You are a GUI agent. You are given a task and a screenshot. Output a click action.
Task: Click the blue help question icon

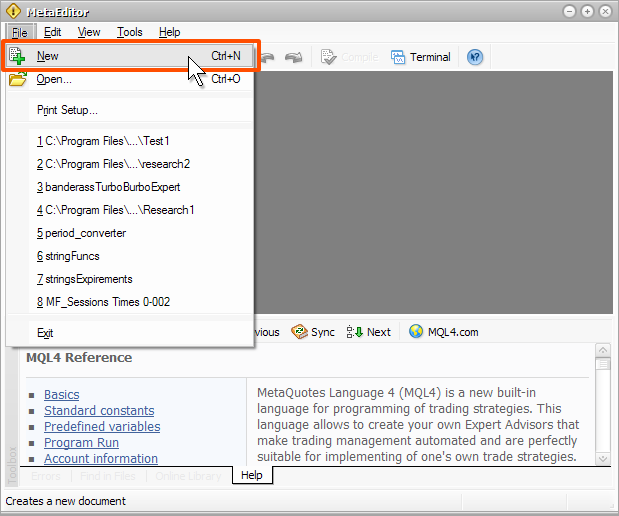click(x=475, y=57)
